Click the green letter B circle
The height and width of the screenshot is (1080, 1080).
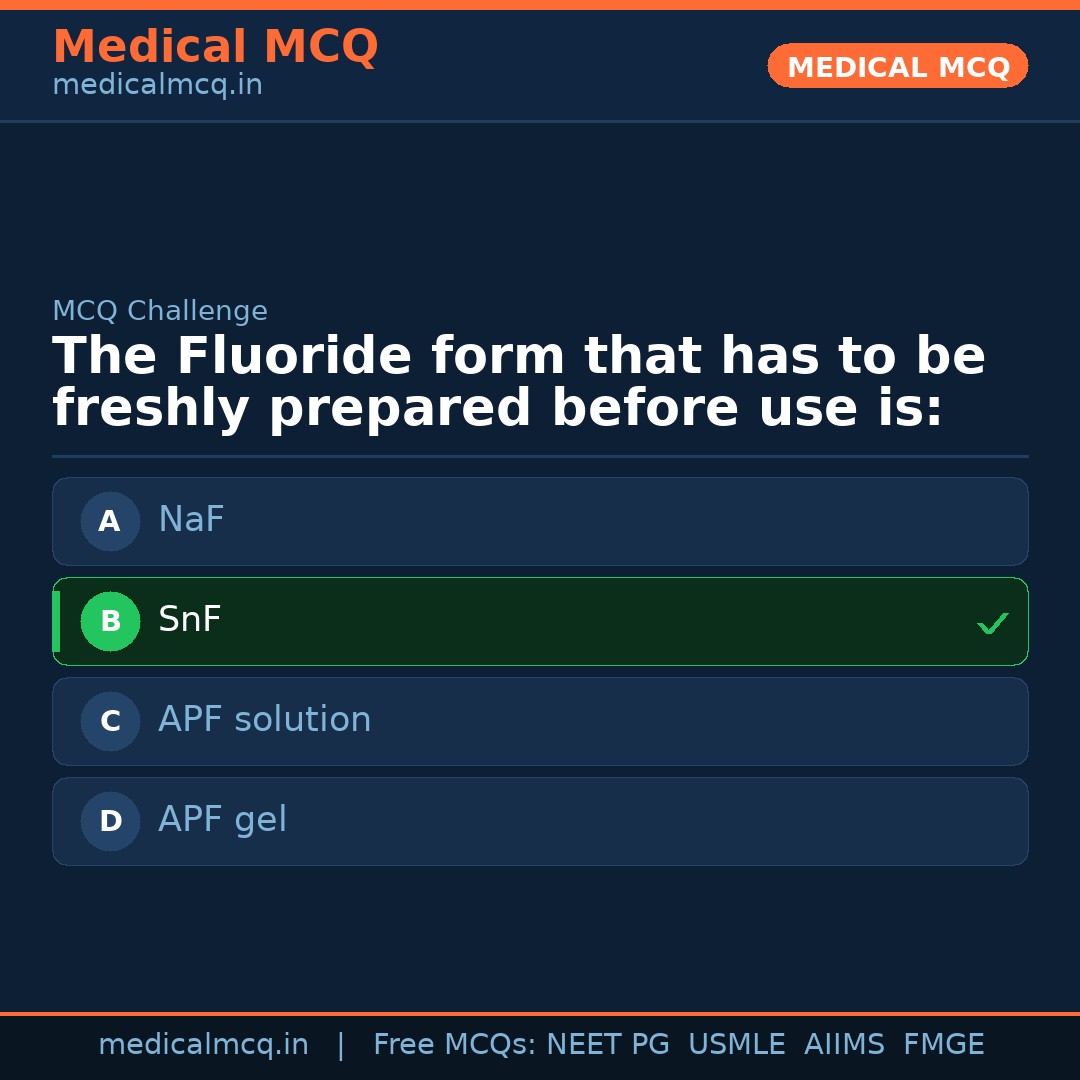coord(110,621)
